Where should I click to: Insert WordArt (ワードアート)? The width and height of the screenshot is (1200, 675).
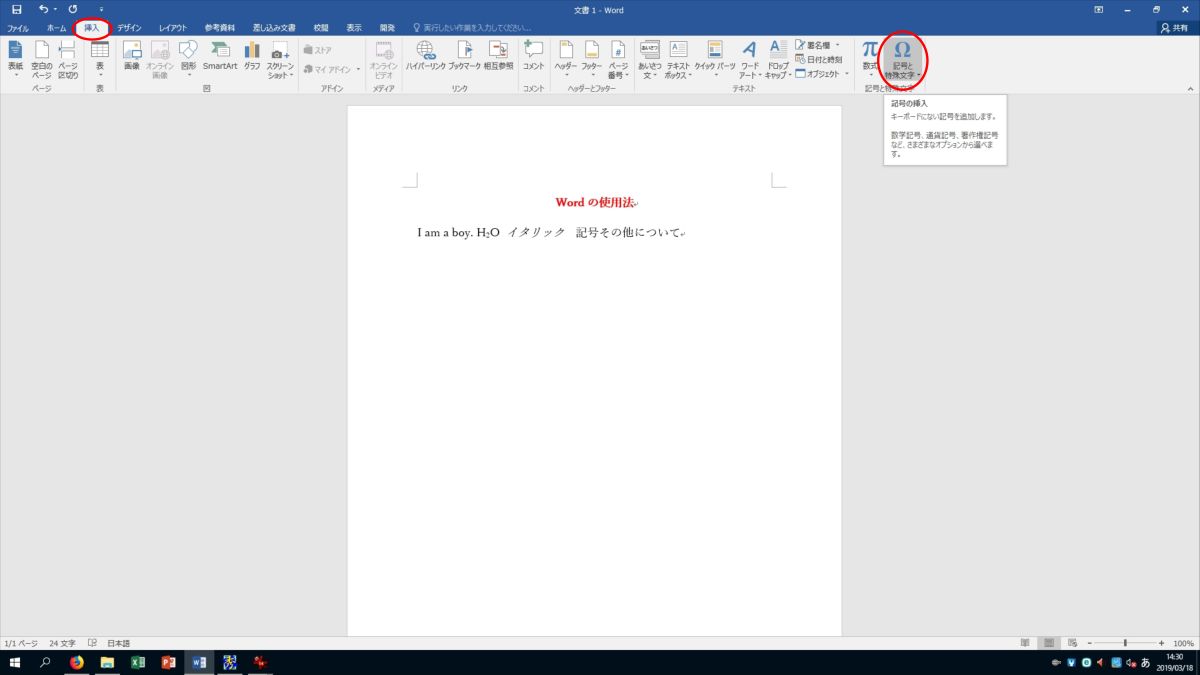(750, 60)
